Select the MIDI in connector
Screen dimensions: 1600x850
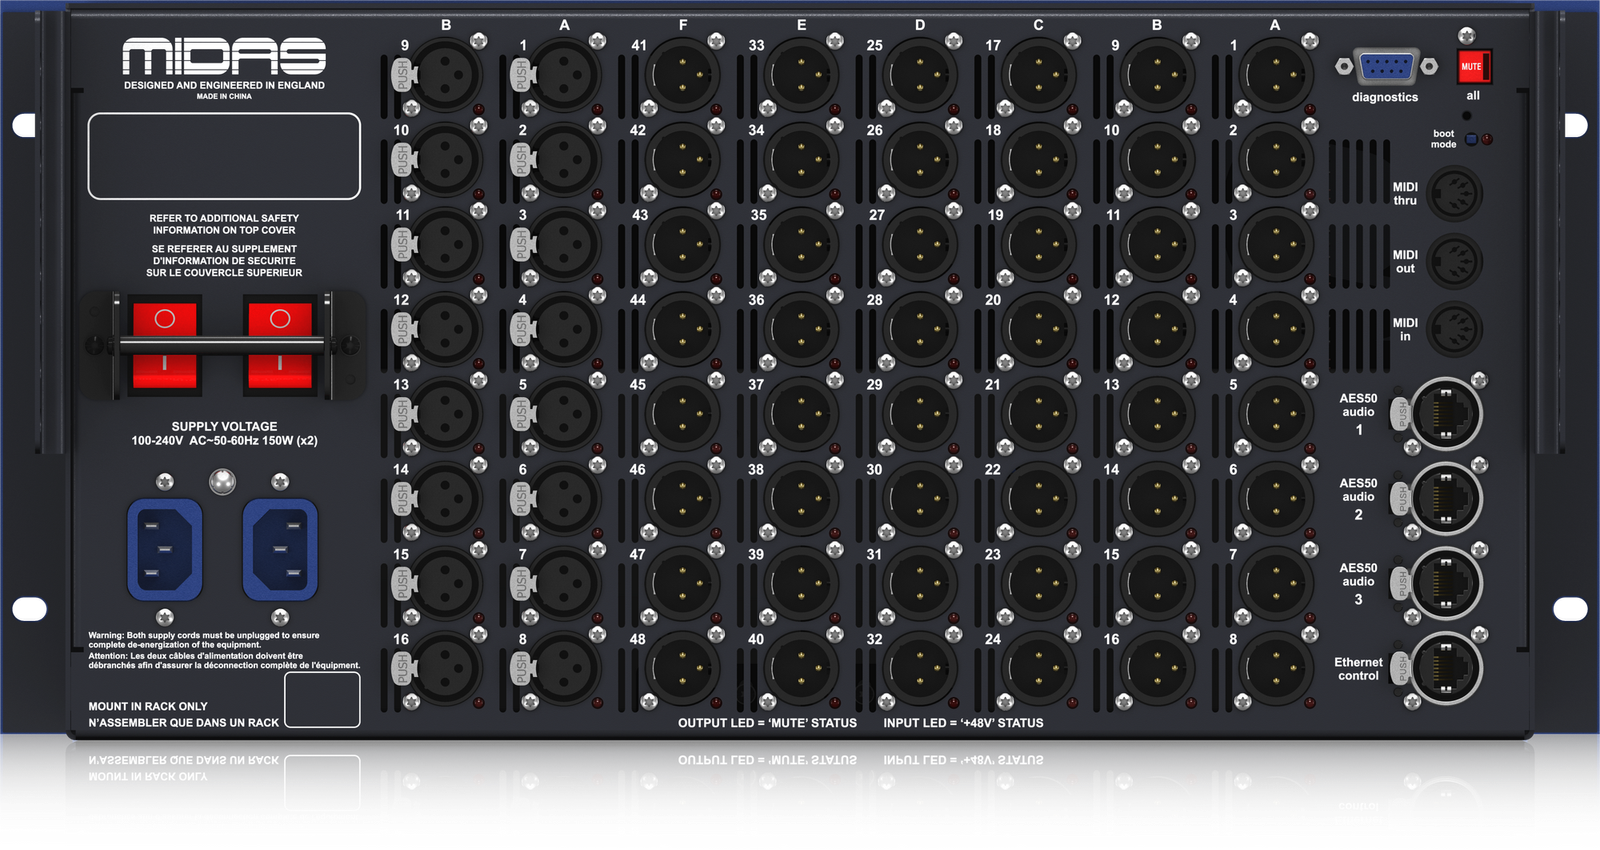pyautogui.click(x=1454, y=329)
